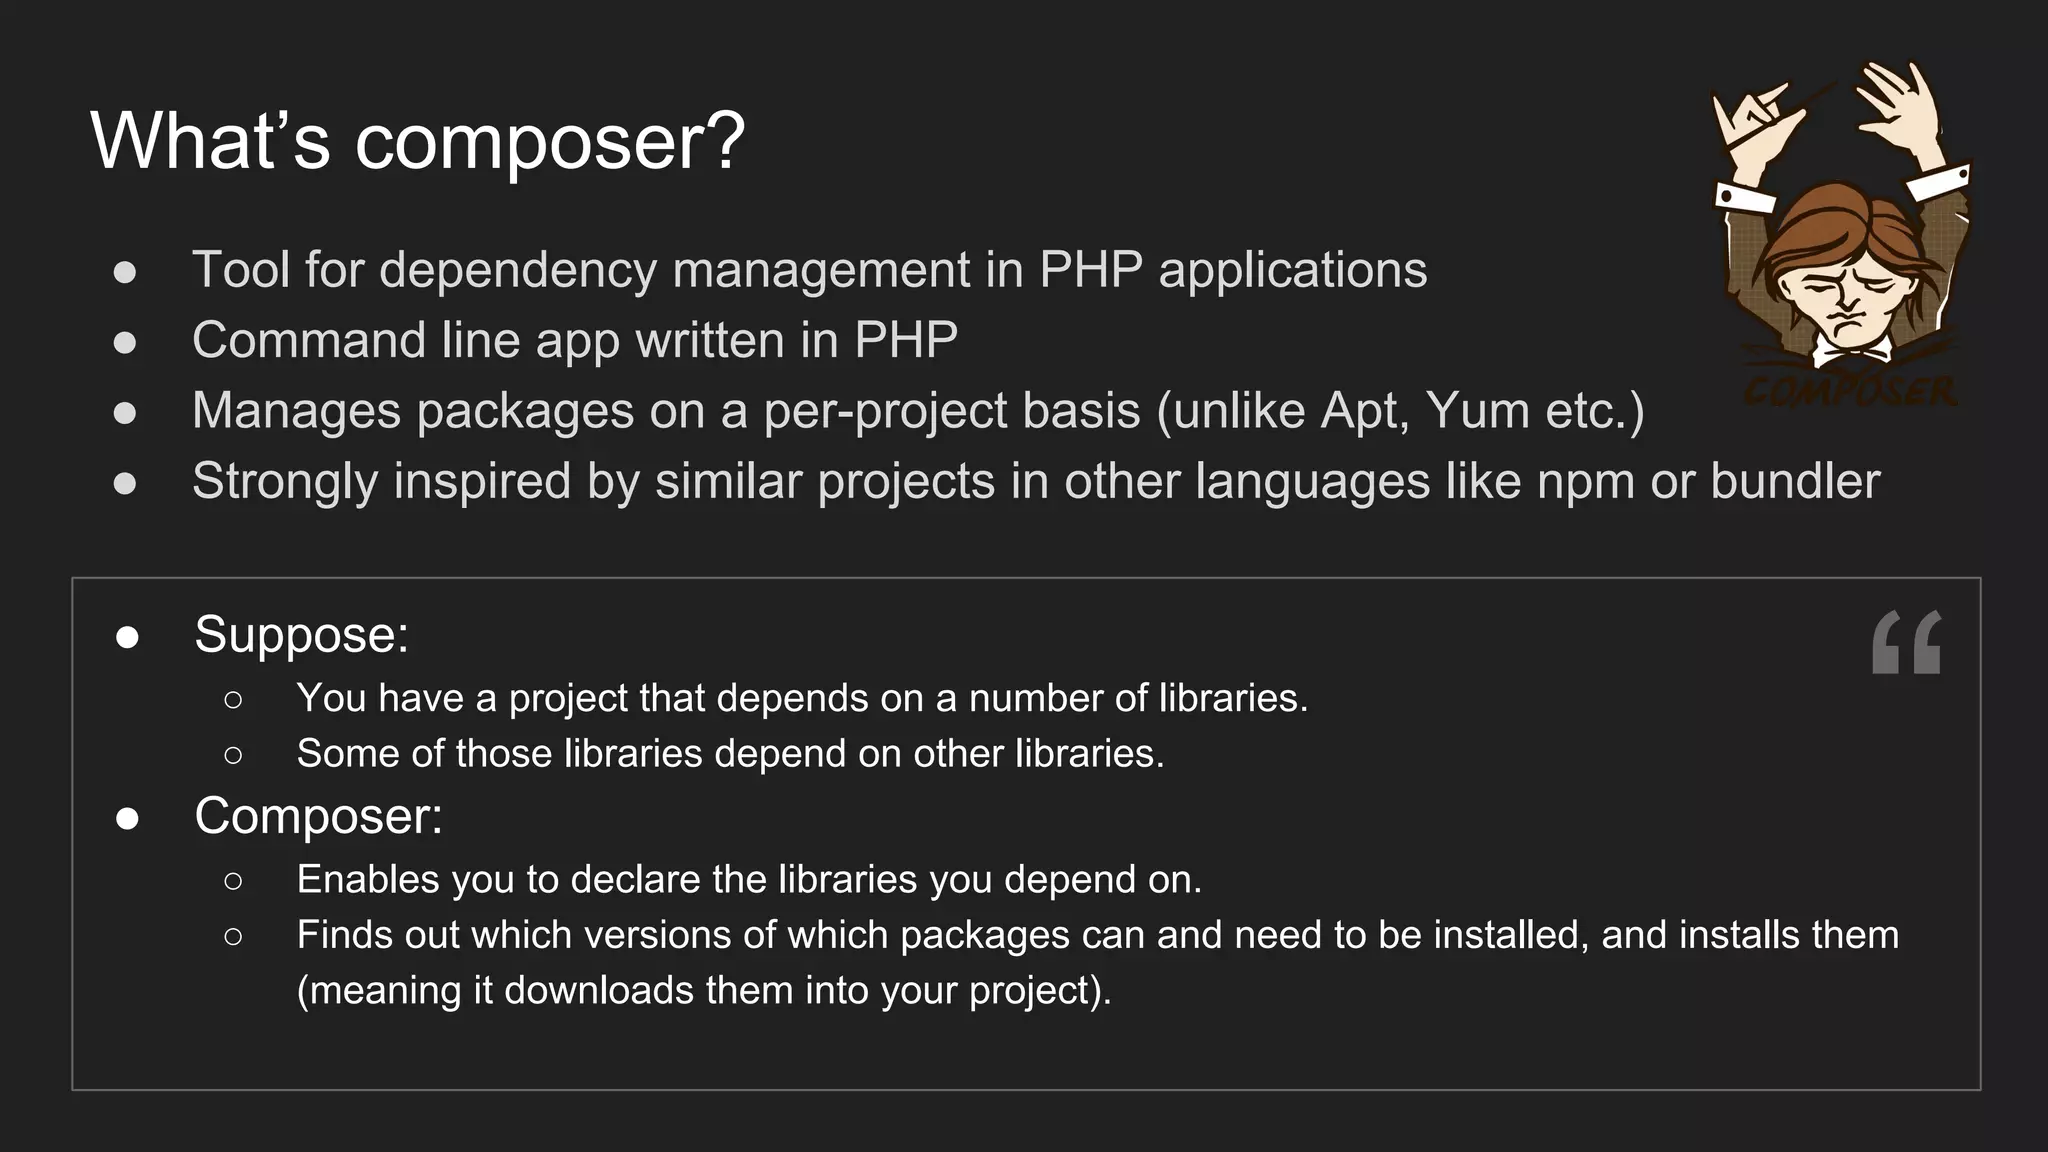Click the COMPOSER text under the logo
This screenshot has width=2048, height=1152.
click(1850, 392)
